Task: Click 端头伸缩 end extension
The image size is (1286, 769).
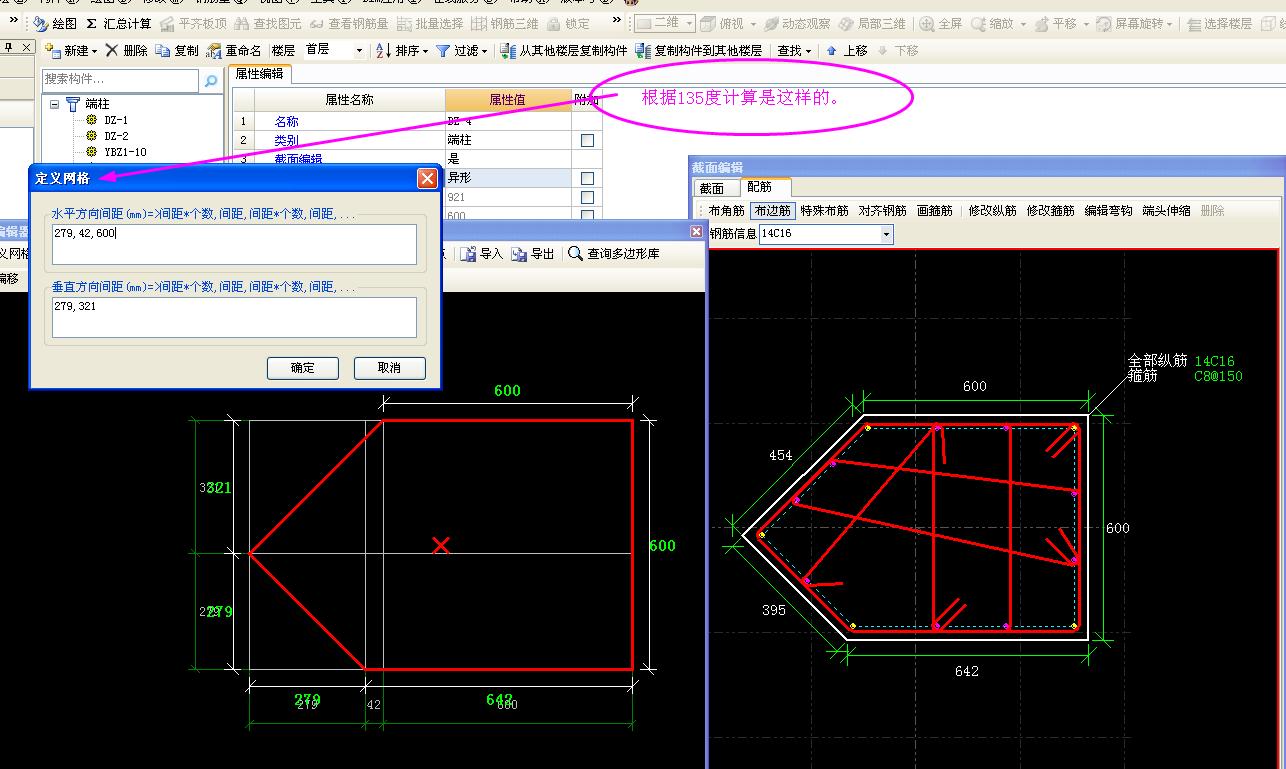Action: coord(1167,211)
